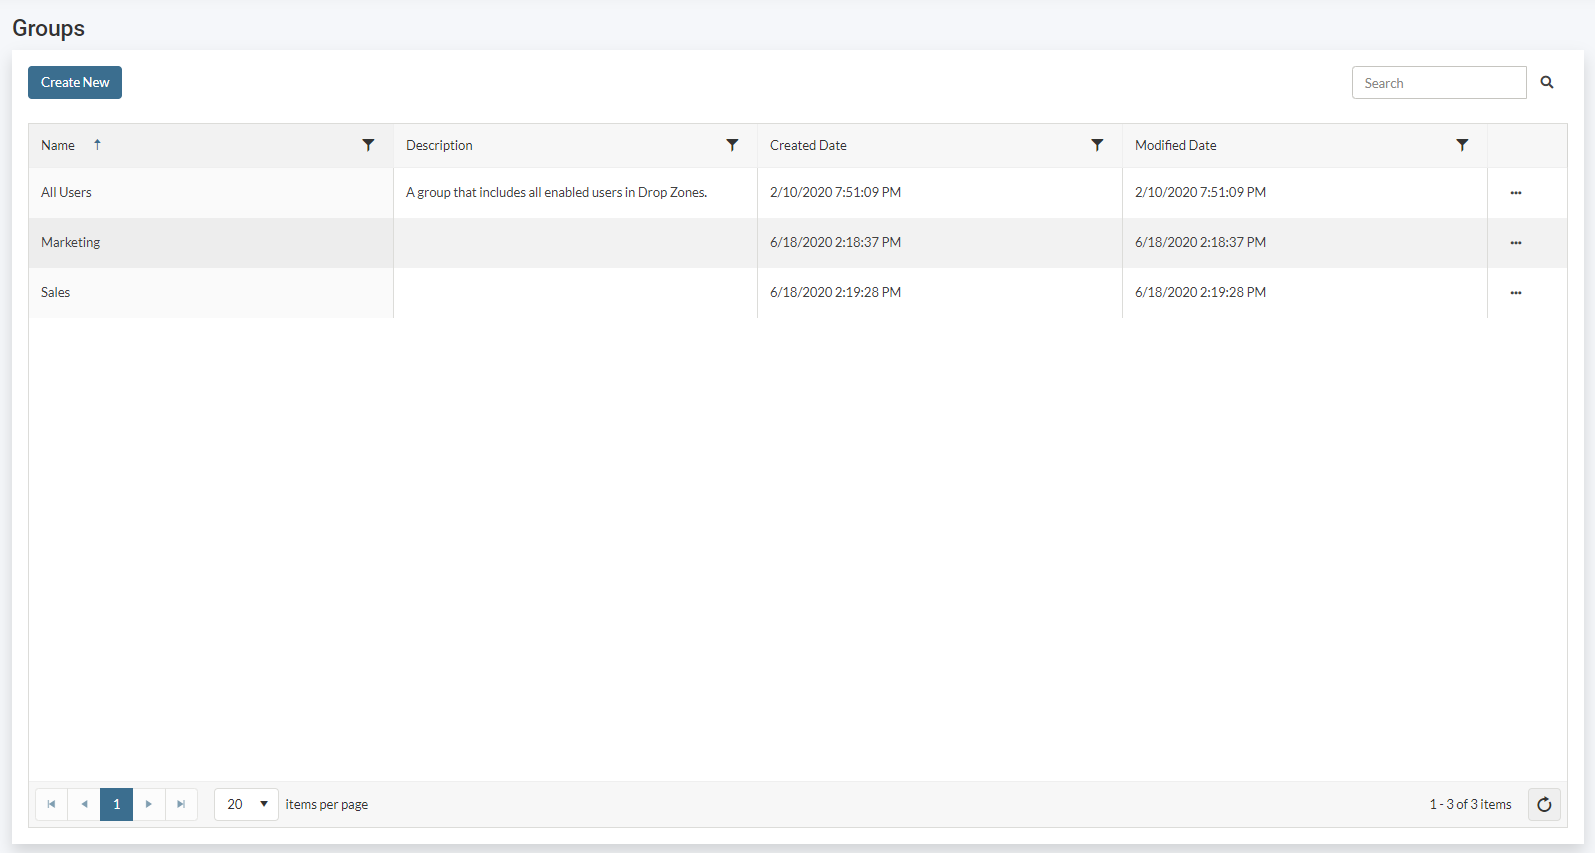
Task: Click the search magnifier icon
Action: 1546,83
